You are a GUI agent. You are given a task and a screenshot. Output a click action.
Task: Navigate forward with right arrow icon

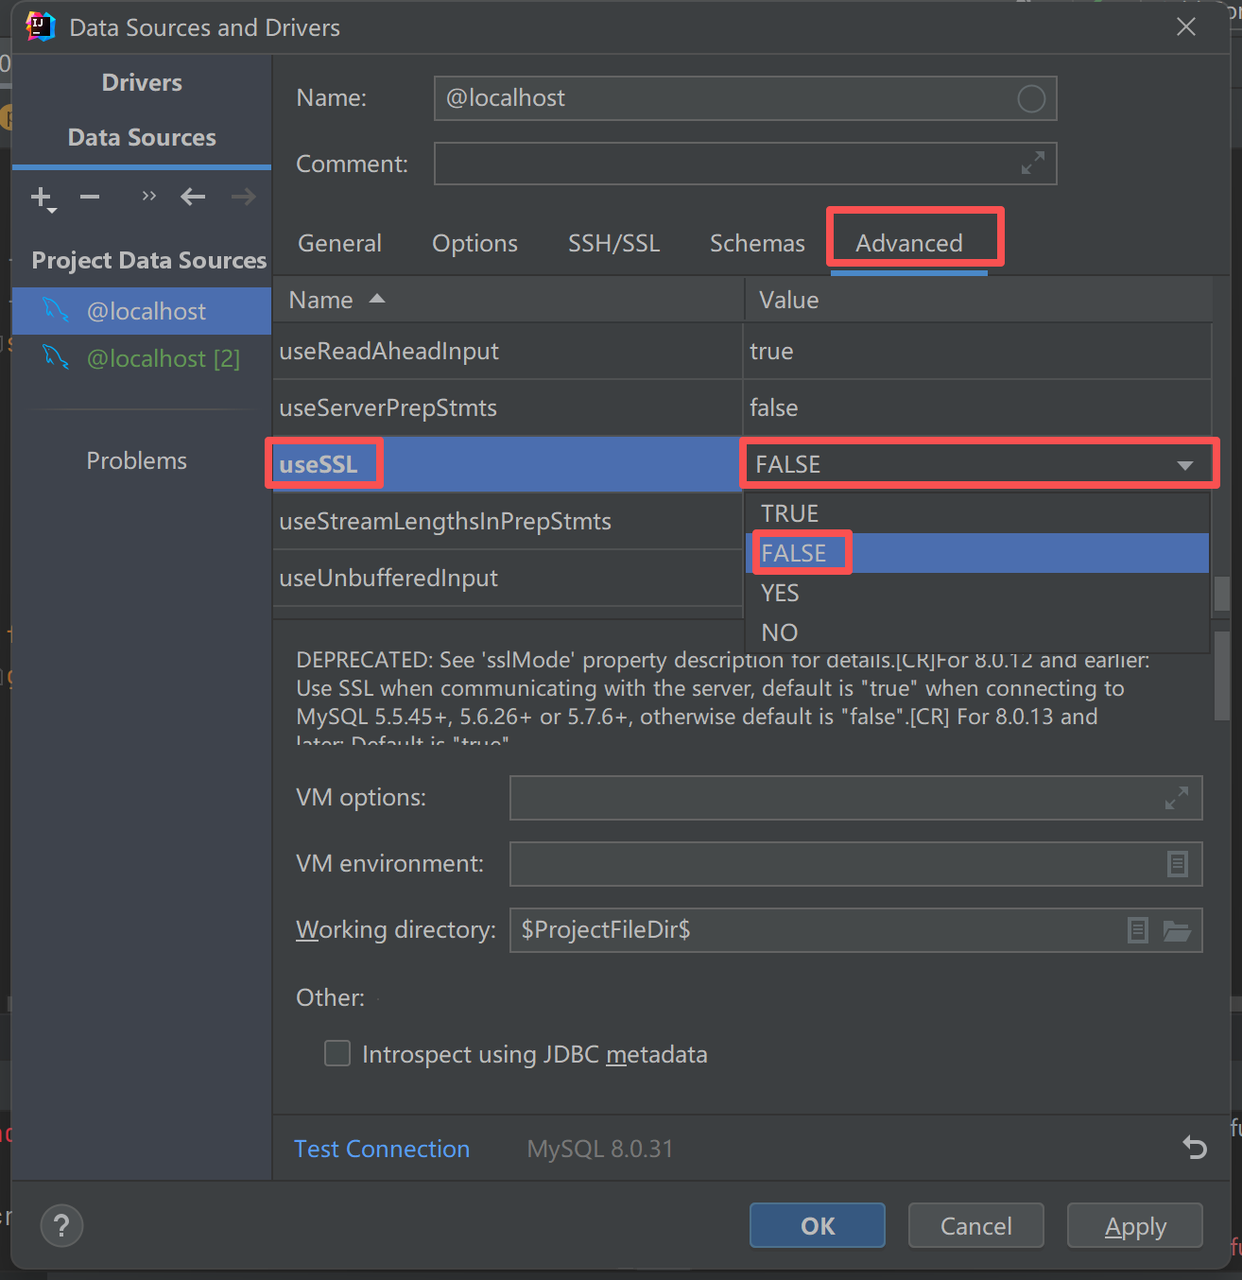243,197
